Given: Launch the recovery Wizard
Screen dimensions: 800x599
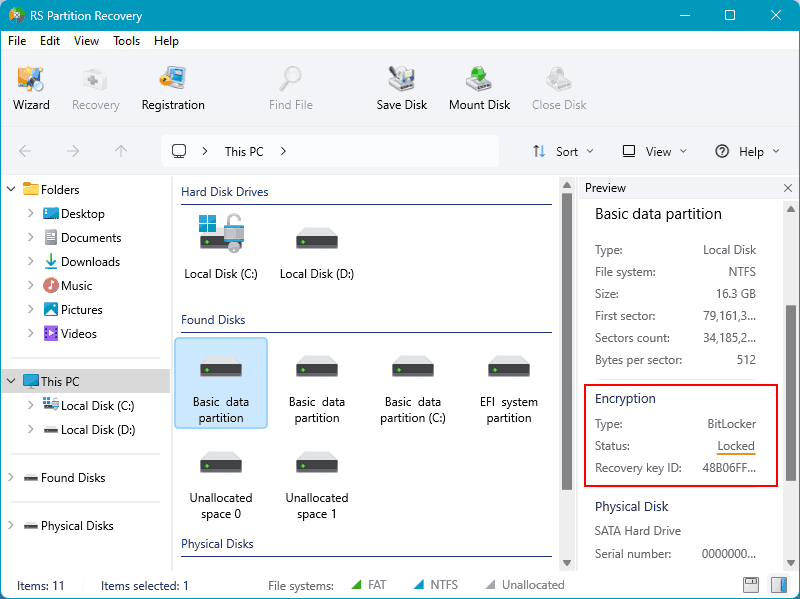Looking at the screenshot, I should (31, 88).
